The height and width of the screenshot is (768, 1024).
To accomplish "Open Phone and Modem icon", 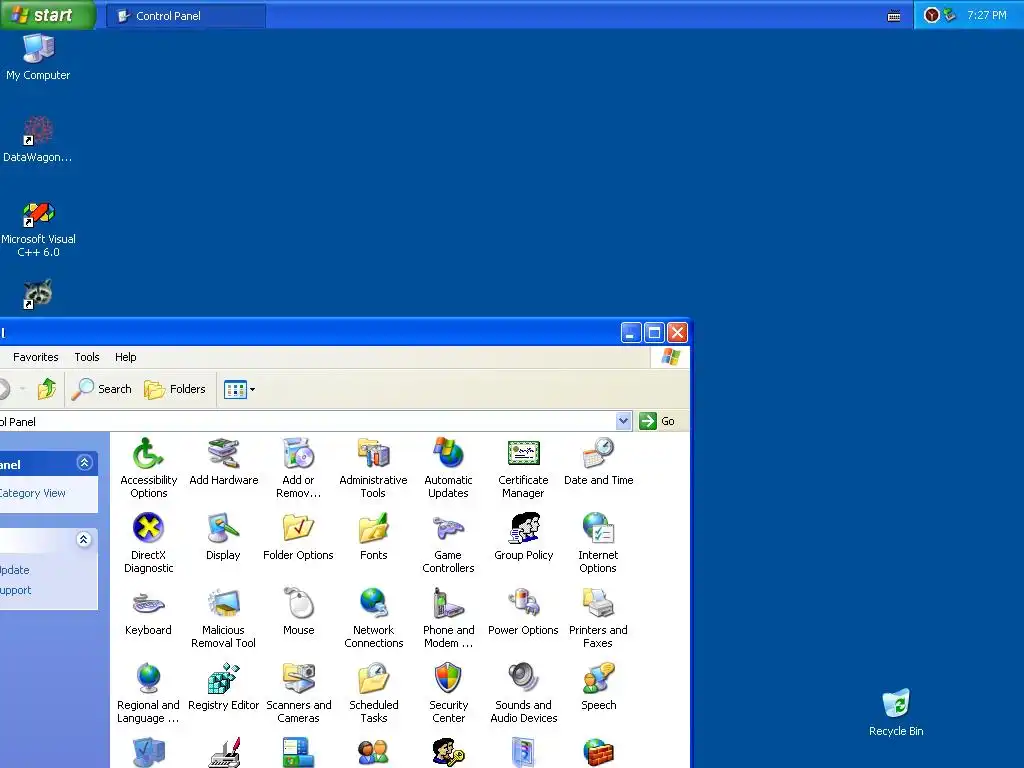I will 448,618.
